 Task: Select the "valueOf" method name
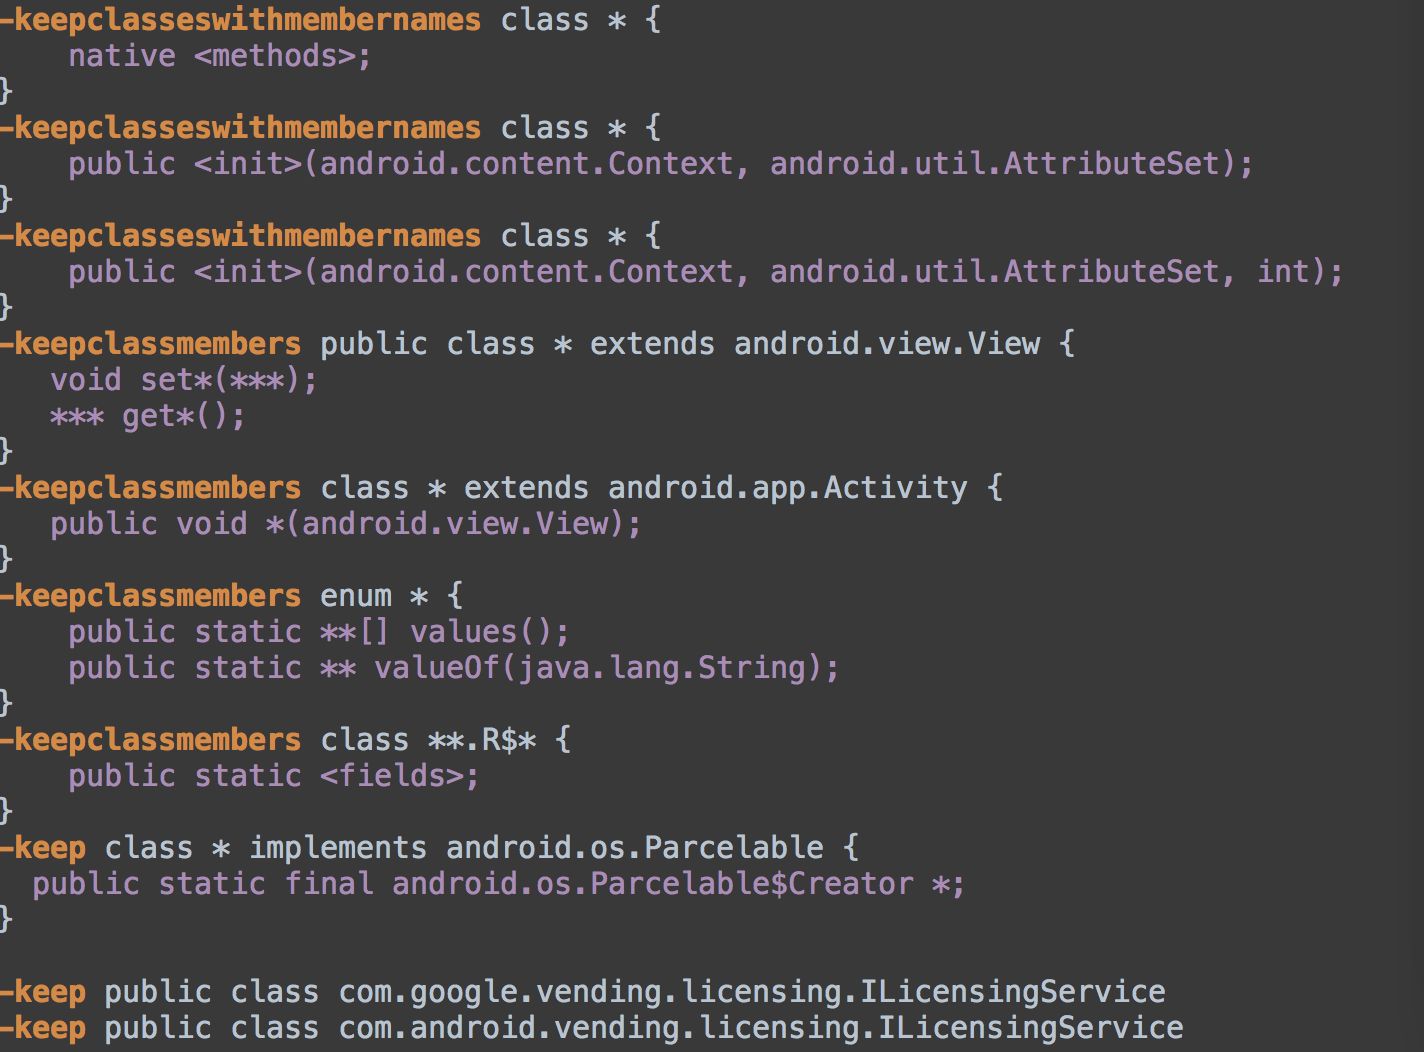(437, 668)
